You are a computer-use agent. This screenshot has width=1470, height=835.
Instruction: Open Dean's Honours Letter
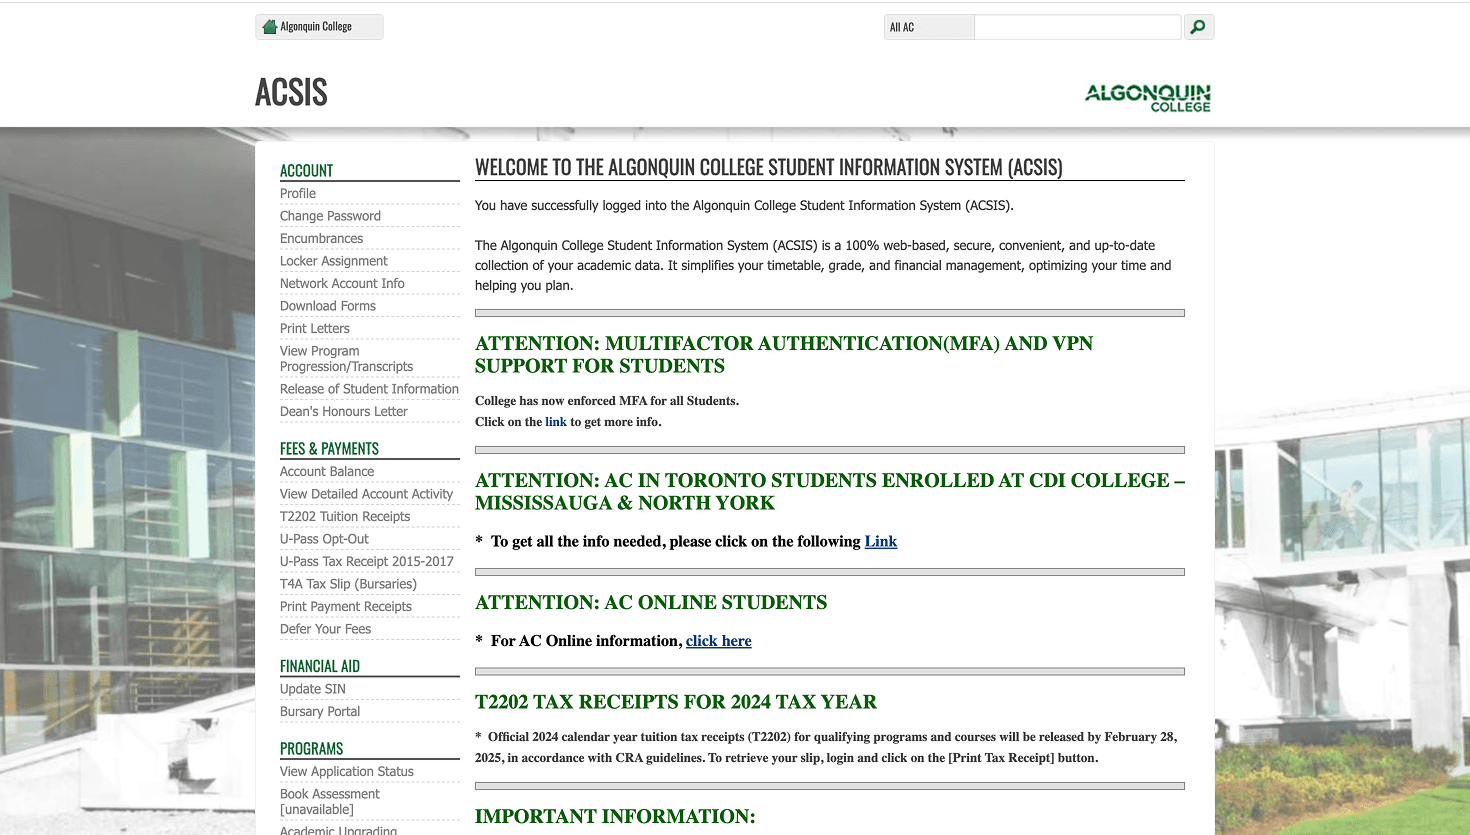[344, 411]
